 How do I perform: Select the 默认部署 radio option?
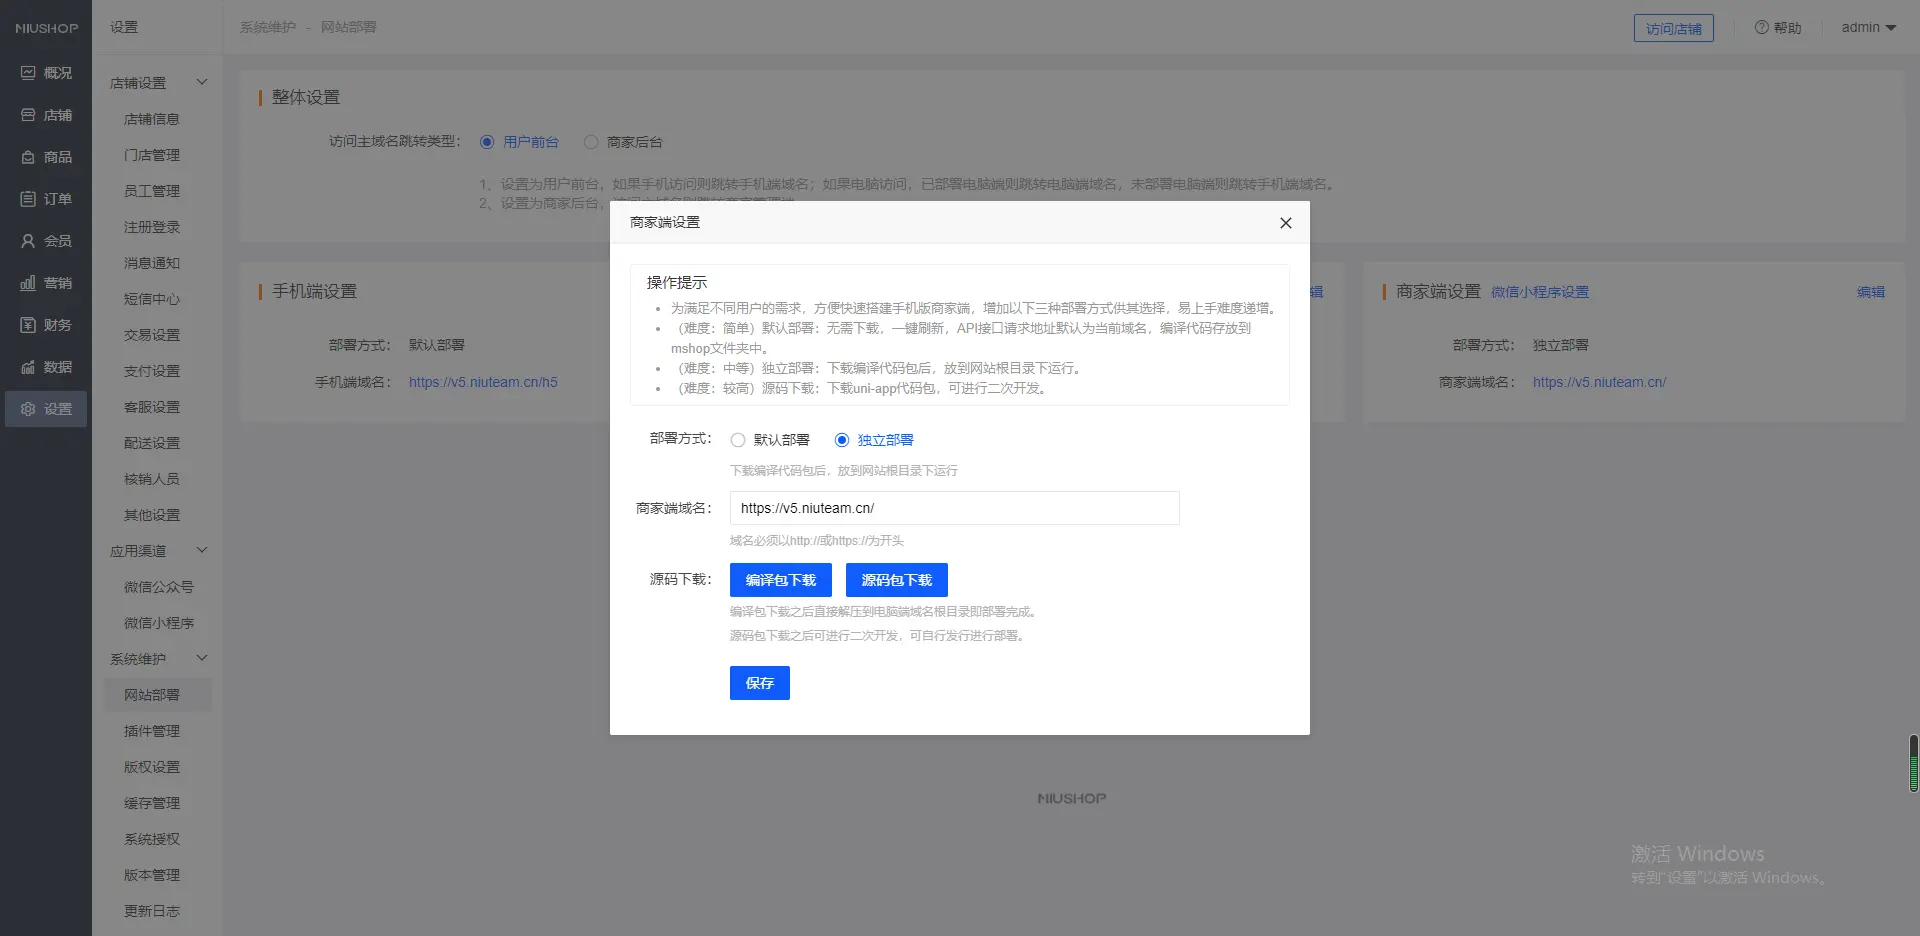click(x=738, y=440)
